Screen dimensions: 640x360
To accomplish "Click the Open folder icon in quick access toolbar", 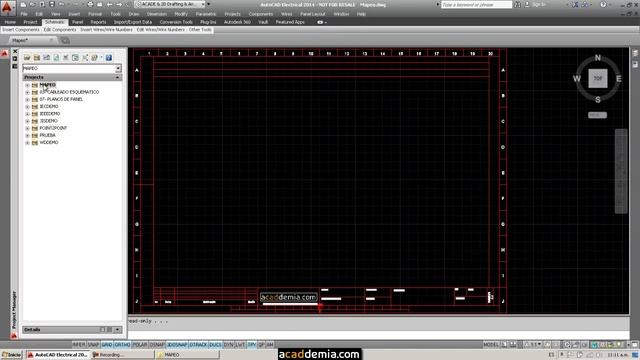I will point(33,4).
